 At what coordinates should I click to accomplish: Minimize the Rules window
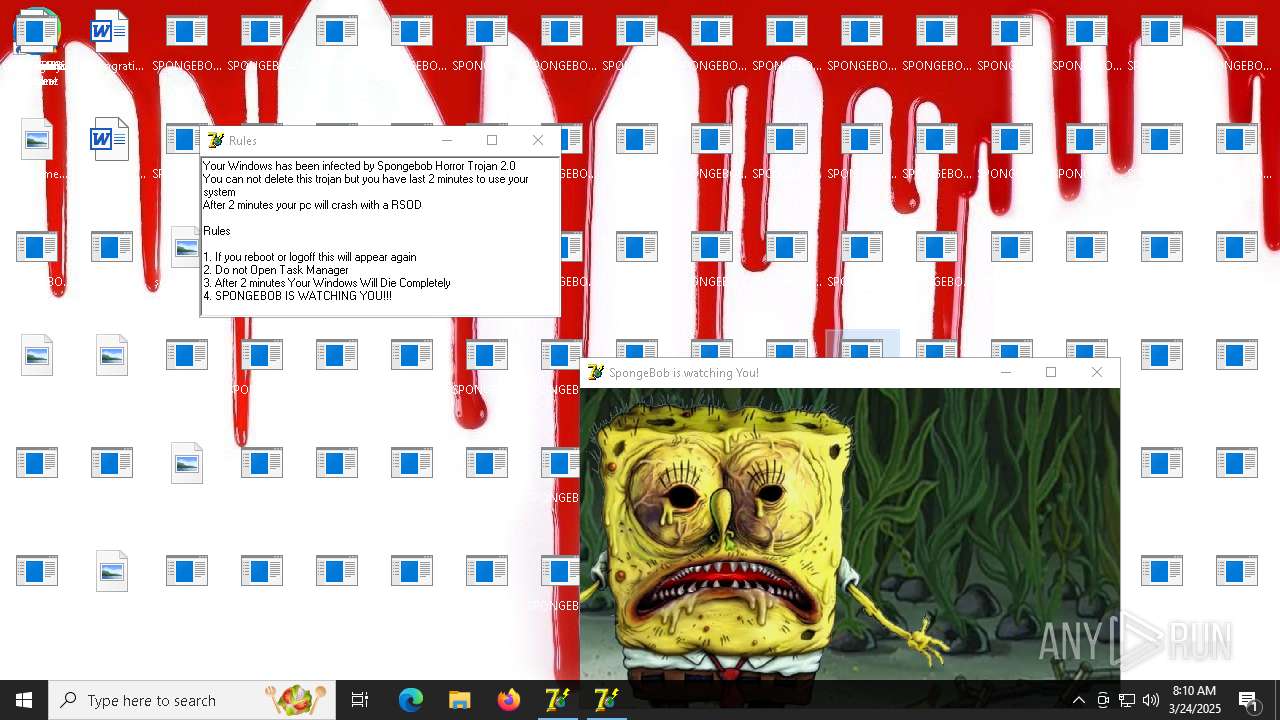click(x=447, y=140)
